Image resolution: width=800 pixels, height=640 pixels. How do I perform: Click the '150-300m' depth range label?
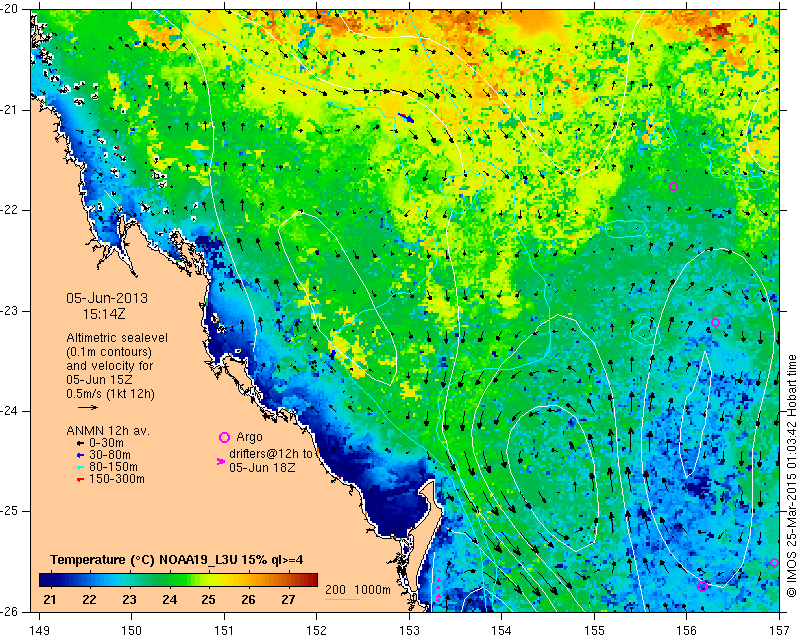pos(117,479)
